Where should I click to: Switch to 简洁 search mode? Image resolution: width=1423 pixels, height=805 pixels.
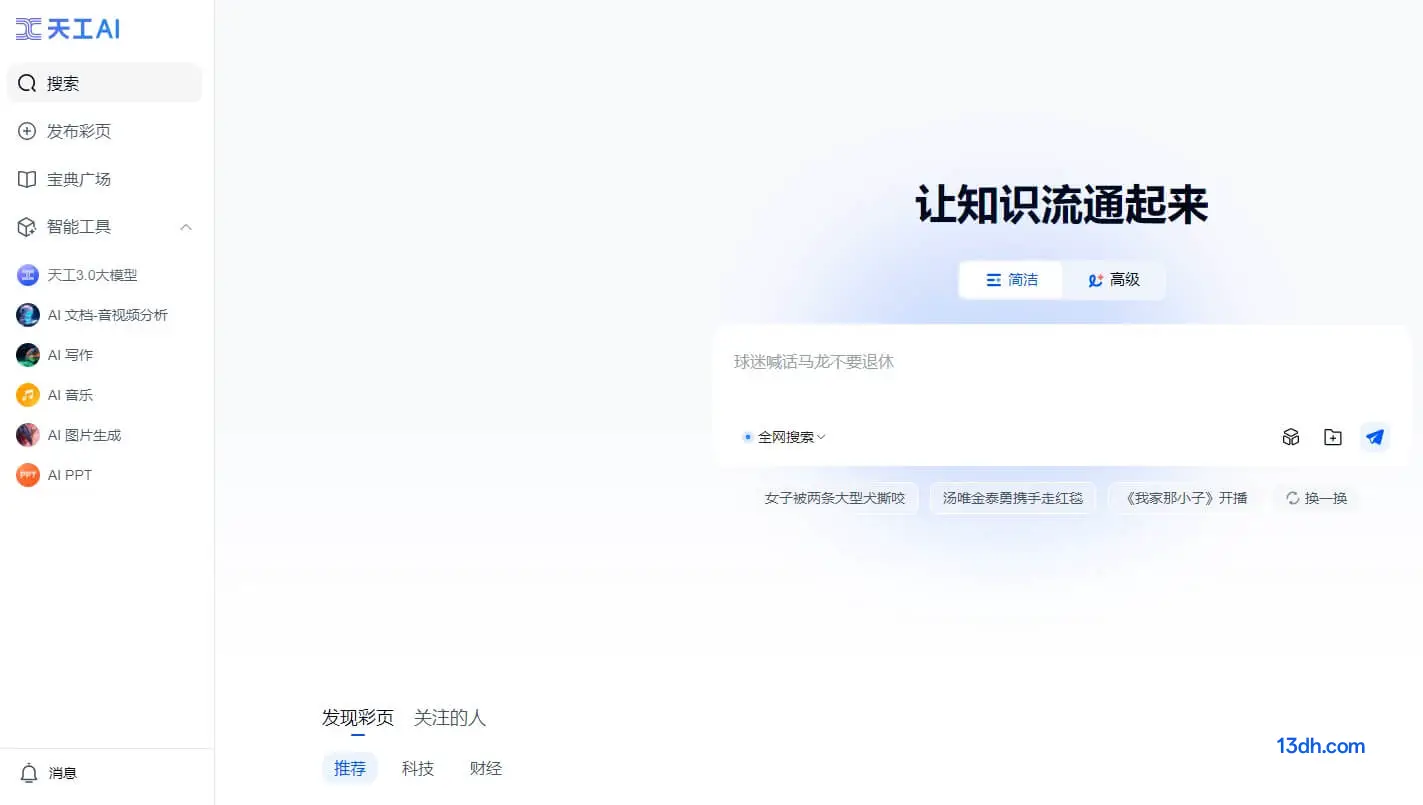pyautogui.click(x=1011, y=280)
